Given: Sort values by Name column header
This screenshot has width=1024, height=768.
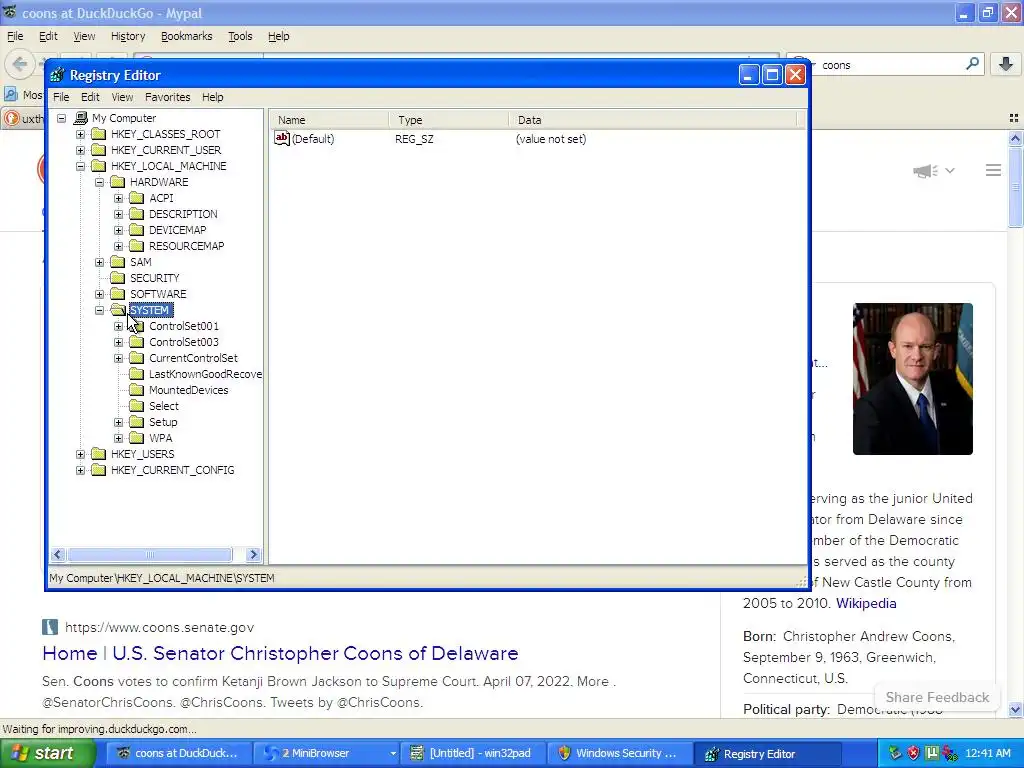Looking at the screenshot, I should (330, 120).
